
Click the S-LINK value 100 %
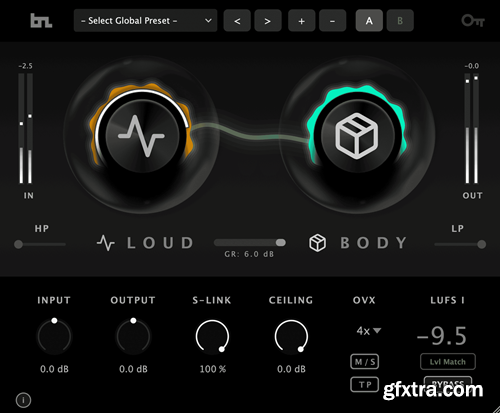213,369
